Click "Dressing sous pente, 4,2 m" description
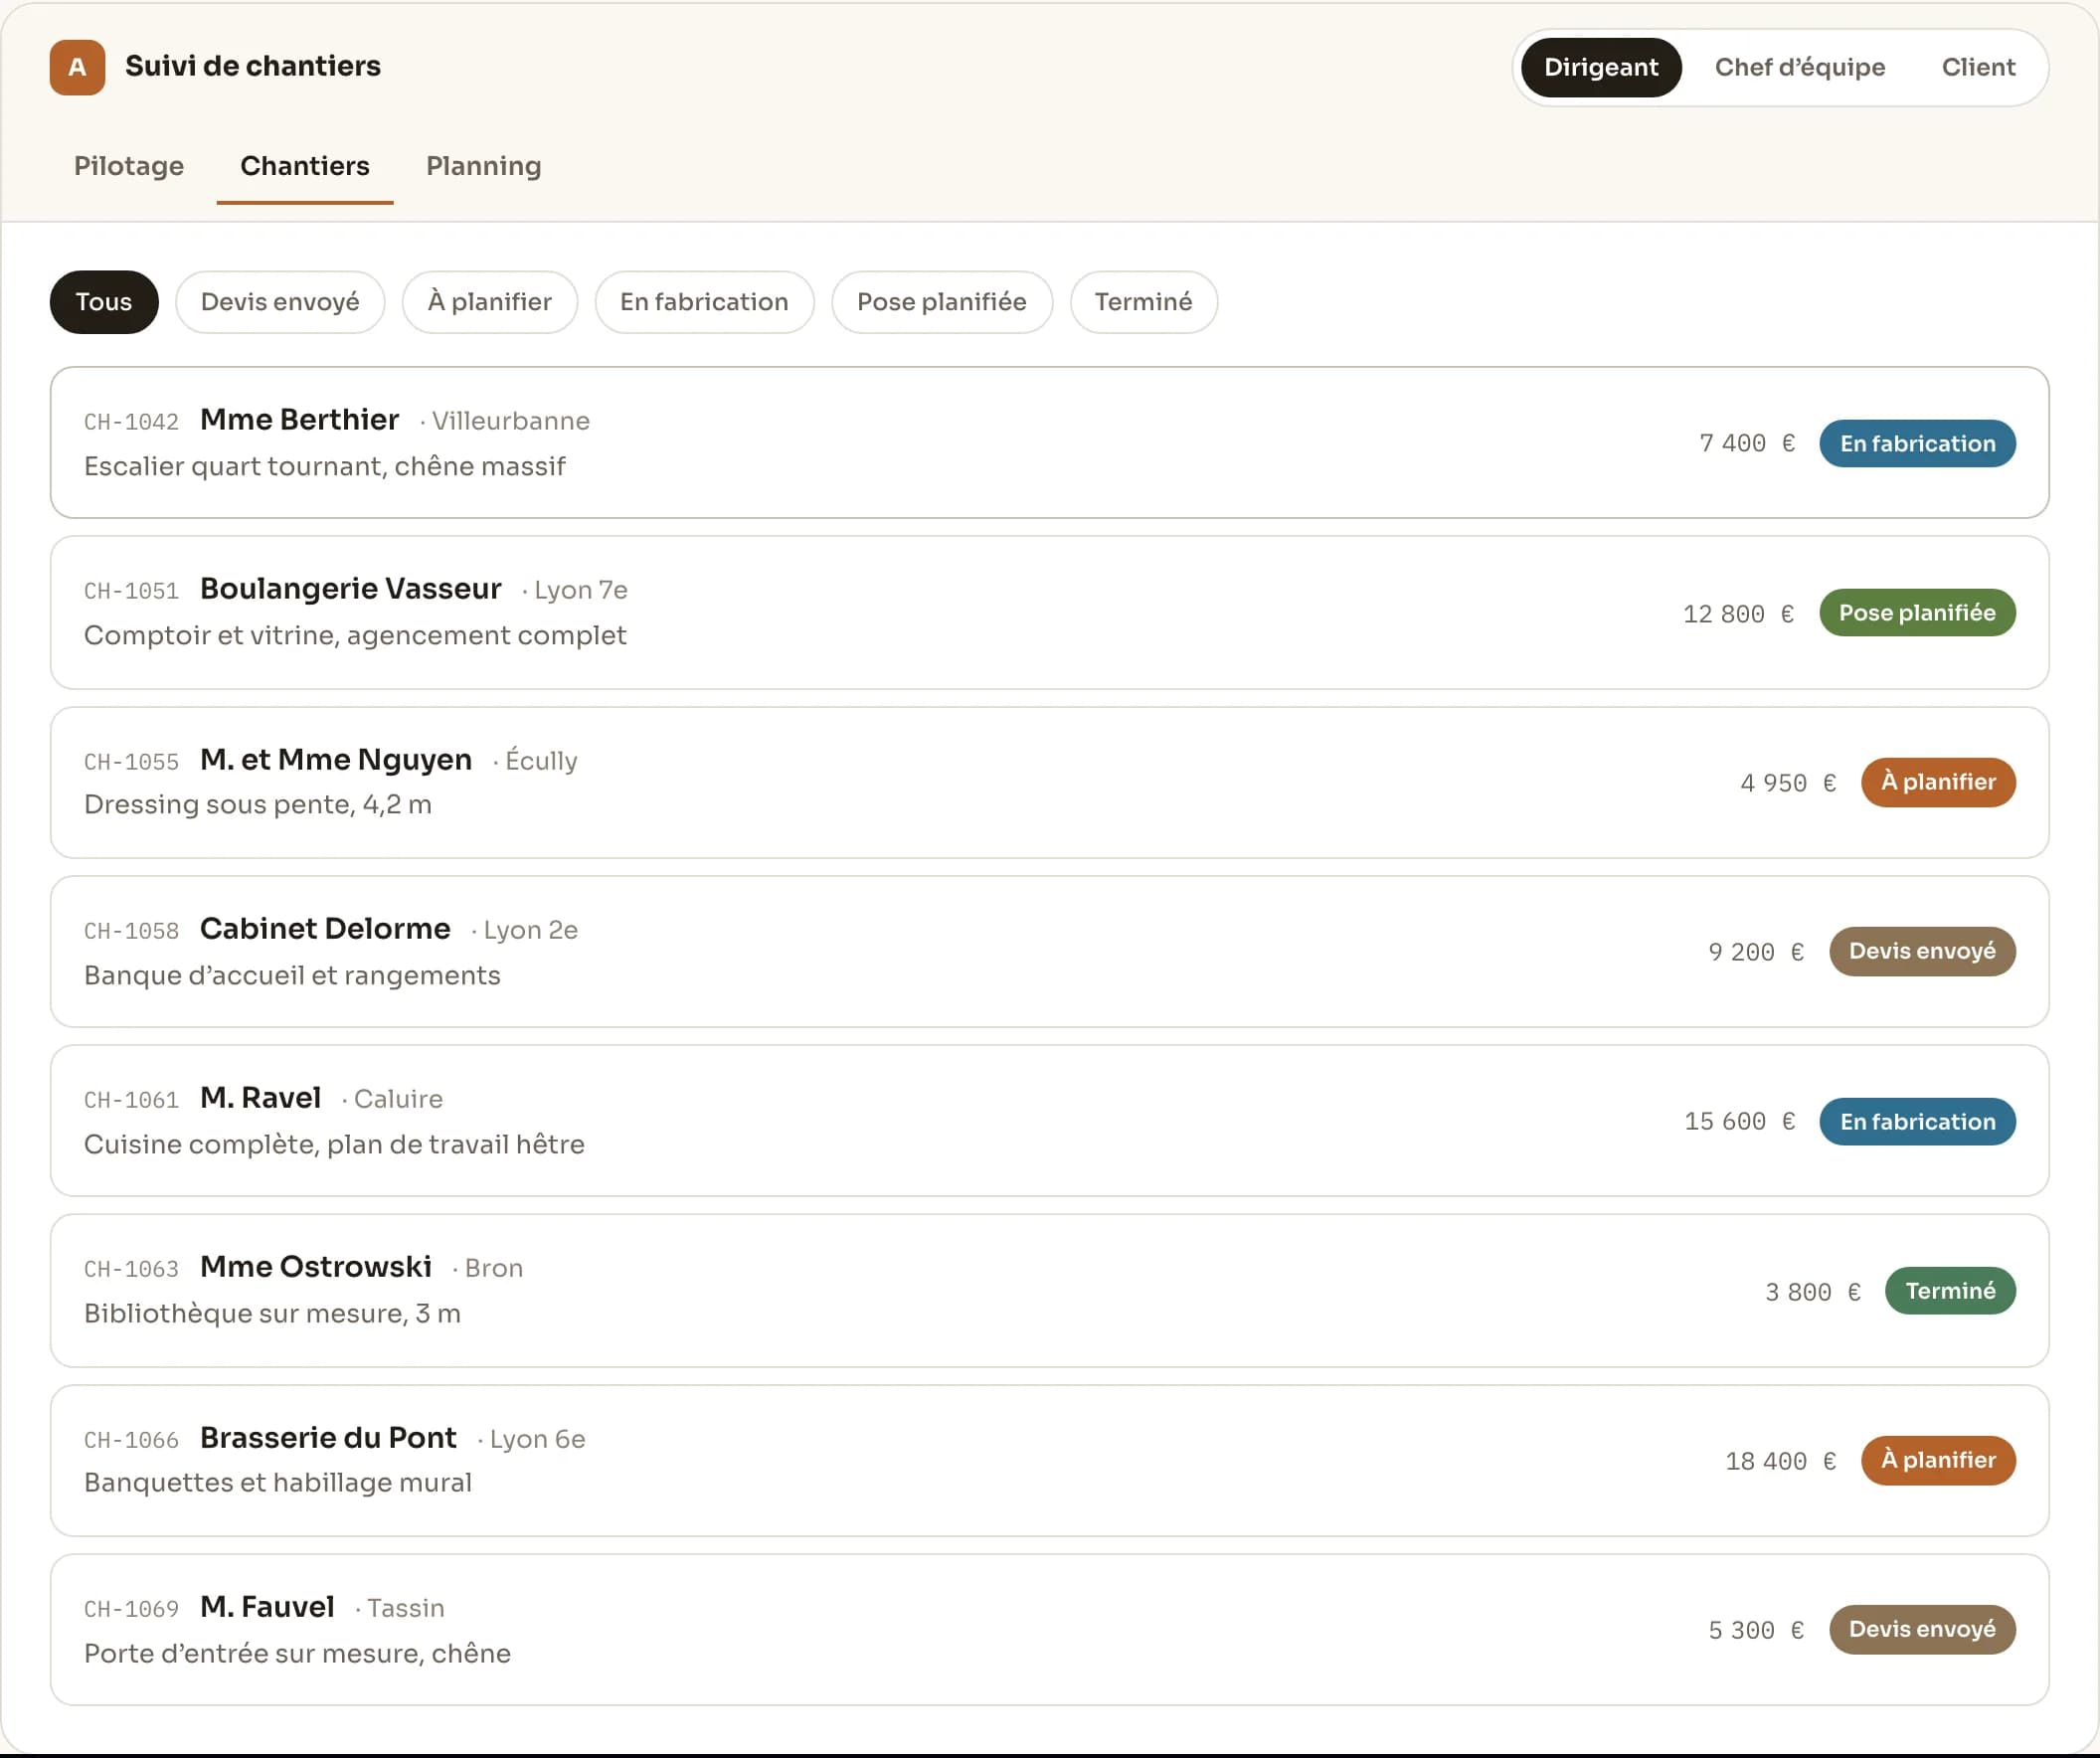The image size is (2100, 1758). point(258,805)
